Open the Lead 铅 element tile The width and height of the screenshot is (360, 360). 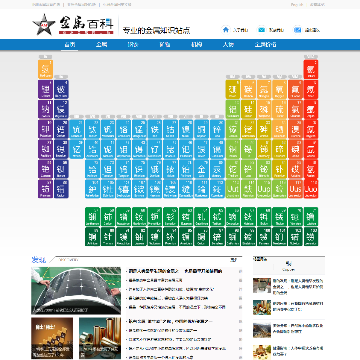tap(248, 169)
